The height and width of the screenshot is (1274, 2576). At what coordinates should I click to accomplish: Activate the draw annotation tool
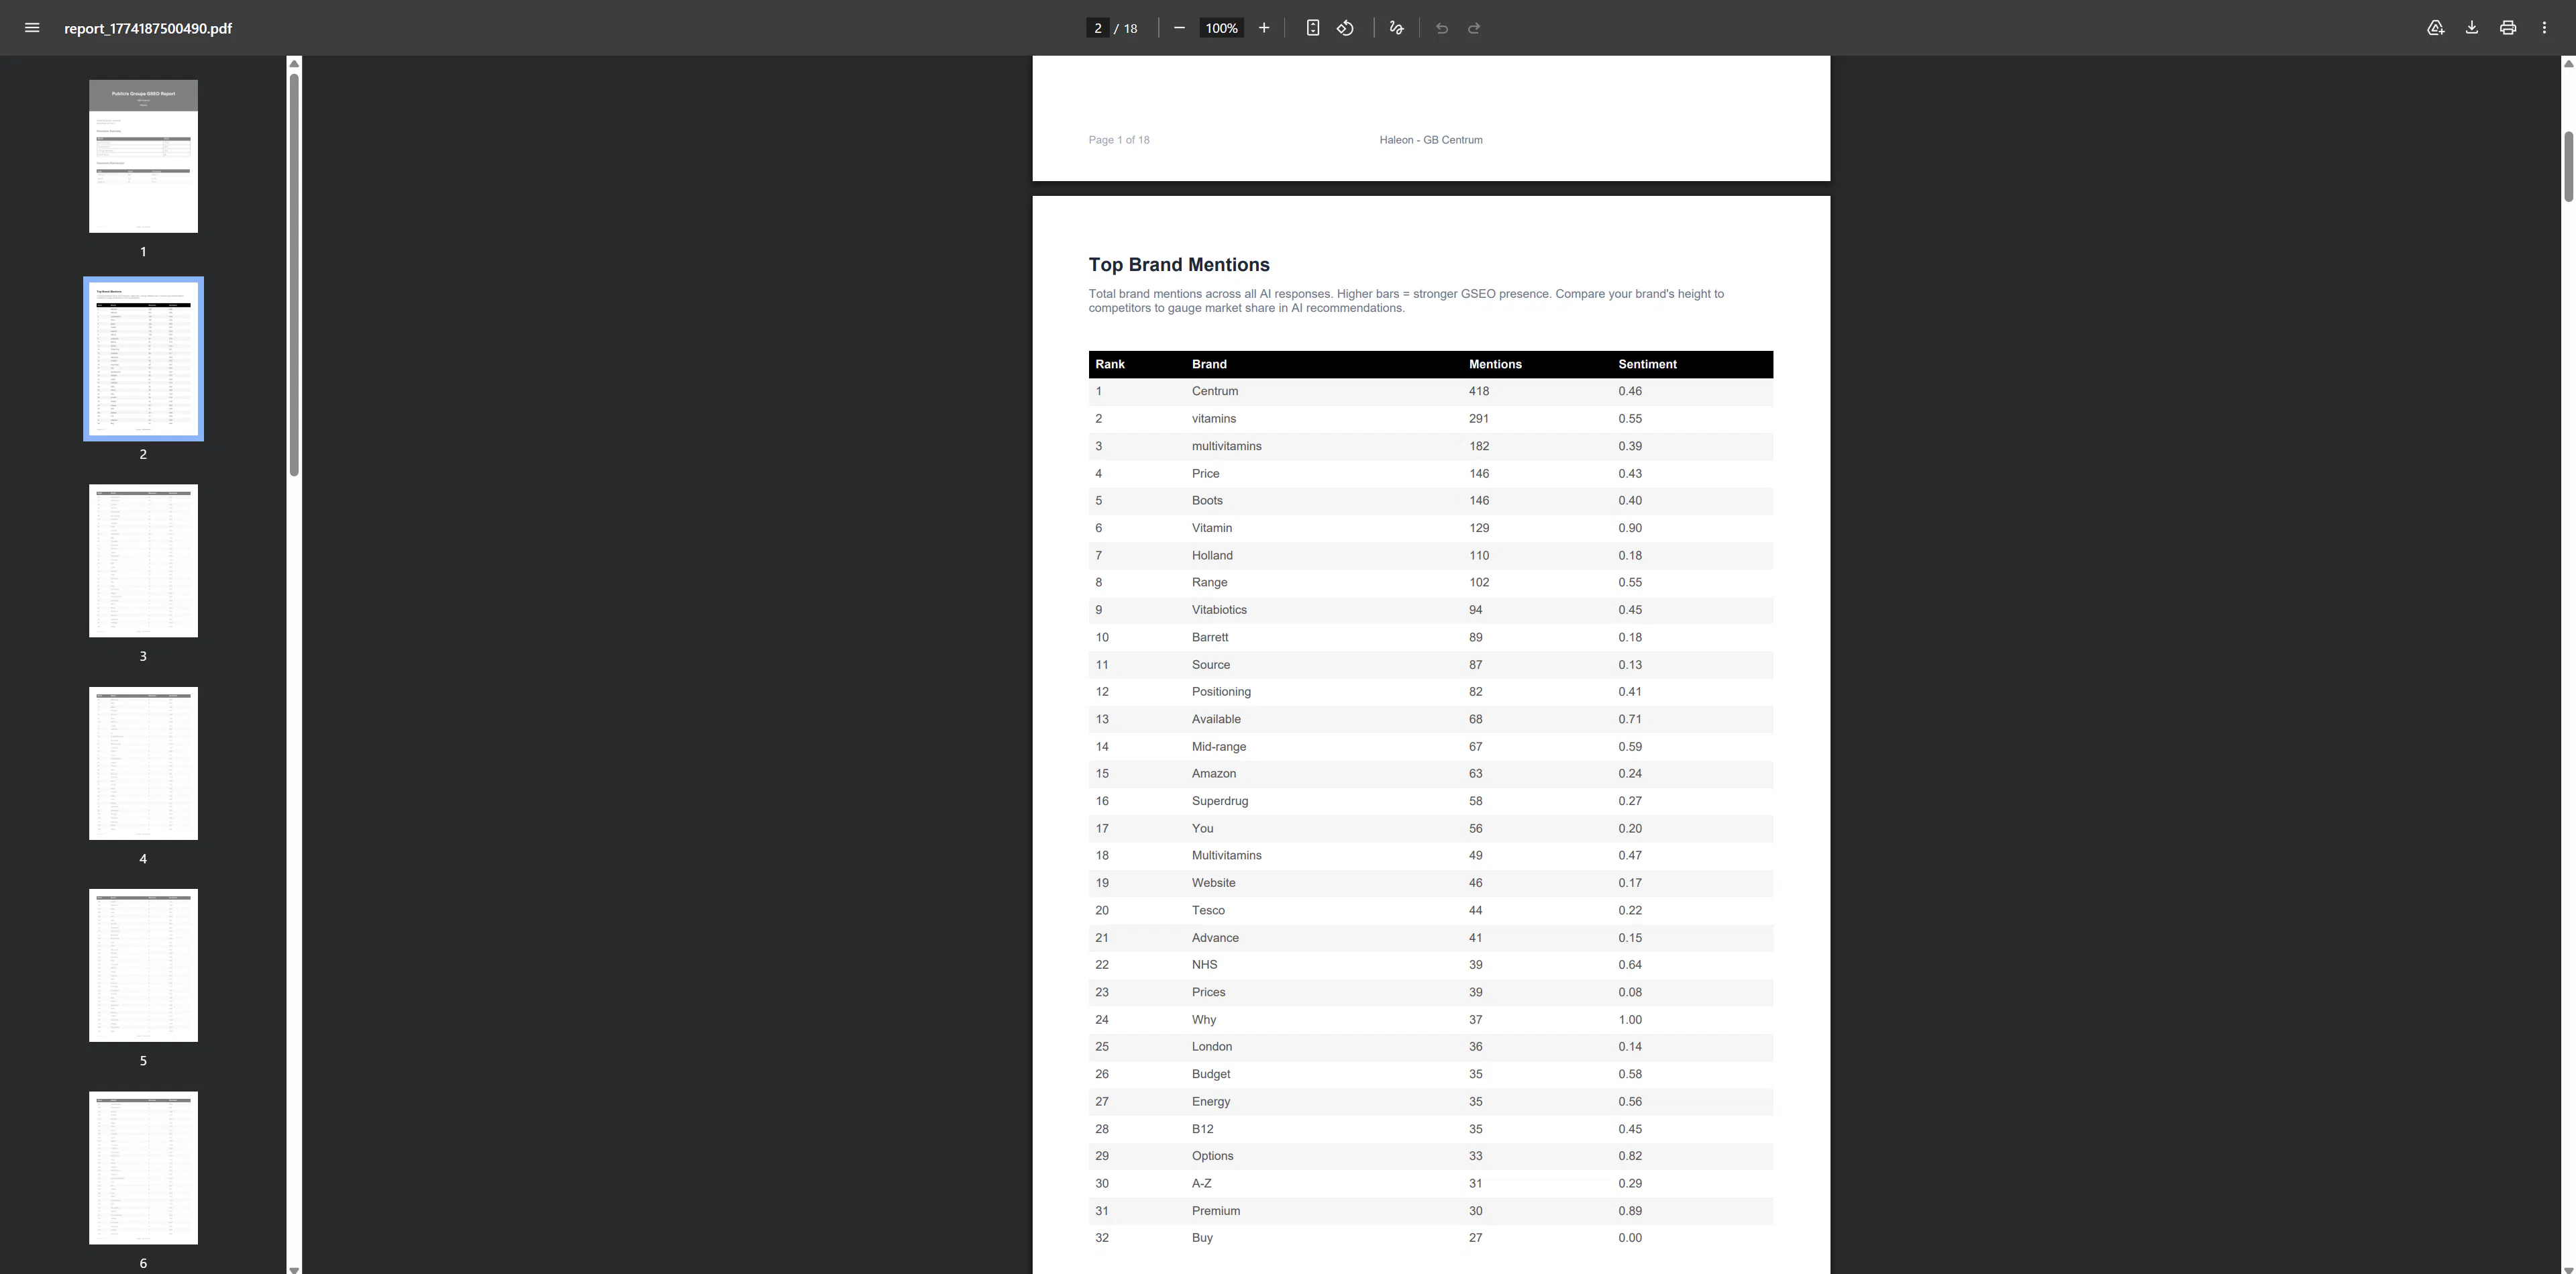click(x=1397, y=28)
